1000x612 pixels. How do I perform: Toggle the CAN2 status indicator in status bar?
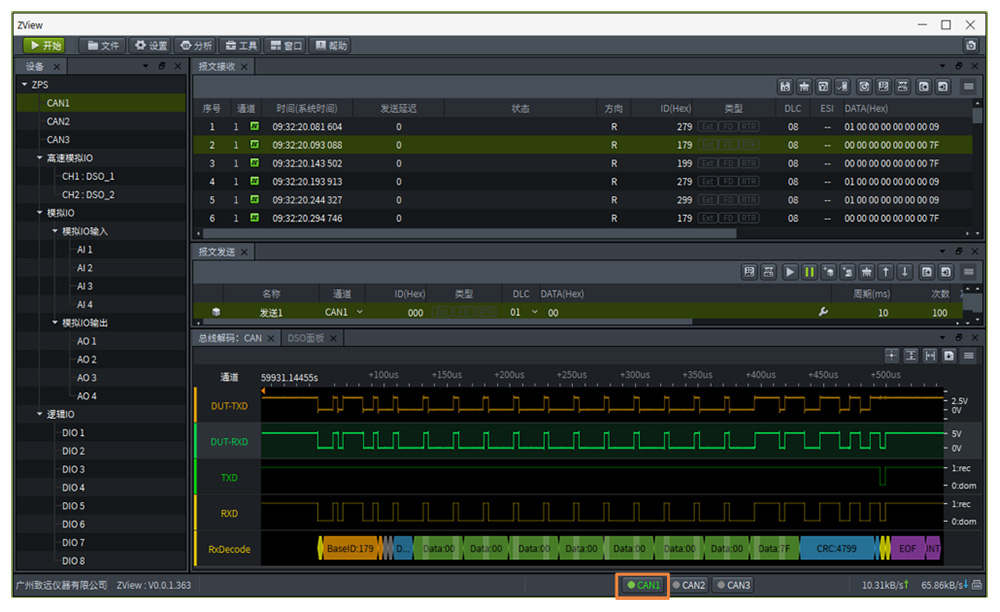689,585
